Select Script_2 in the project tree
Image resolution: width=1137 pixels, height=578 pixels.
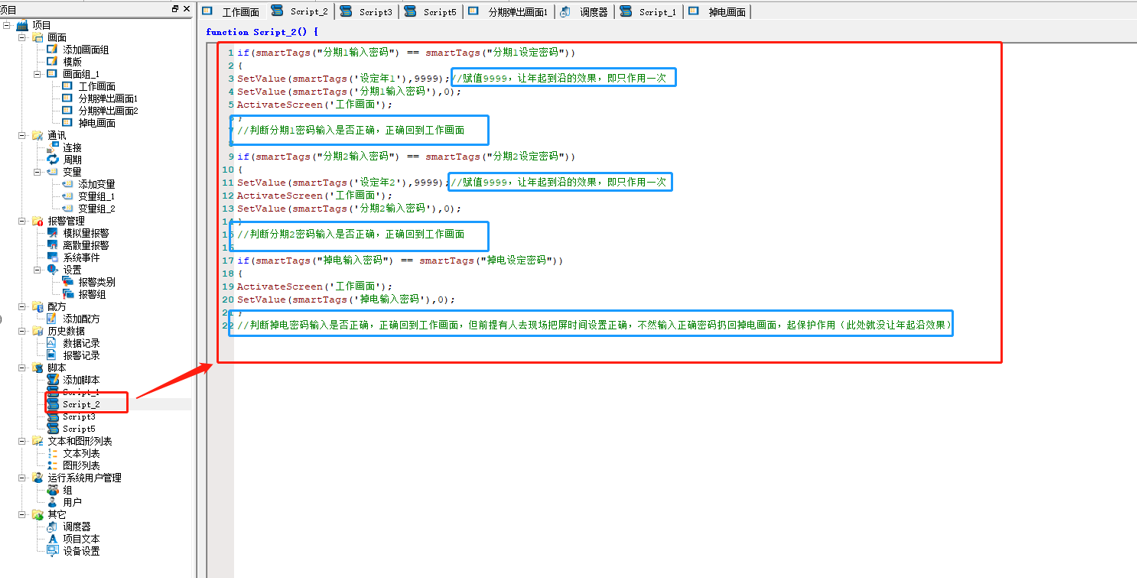pyautogui.click(x=80, y=404)
